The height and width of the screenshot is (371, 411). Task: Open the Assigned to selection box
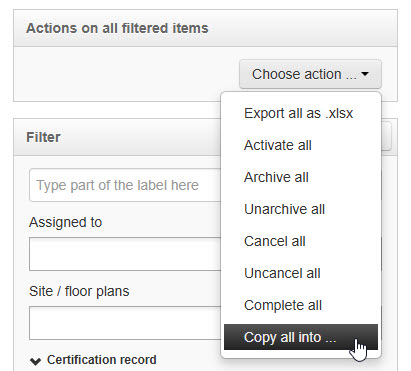click(x=125, y=254)
